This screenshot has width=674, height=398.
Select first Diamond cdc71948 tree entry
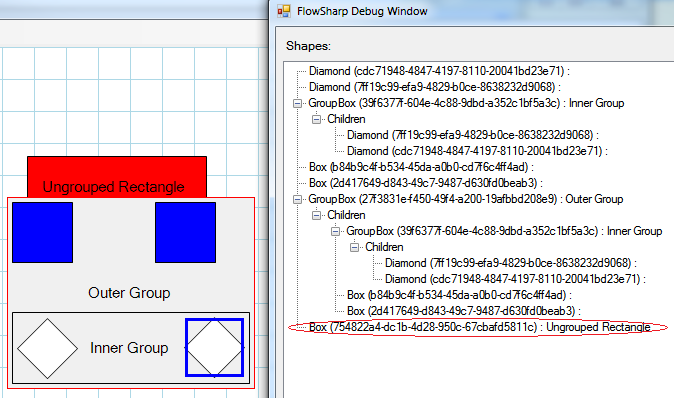[x=439, y=71]
